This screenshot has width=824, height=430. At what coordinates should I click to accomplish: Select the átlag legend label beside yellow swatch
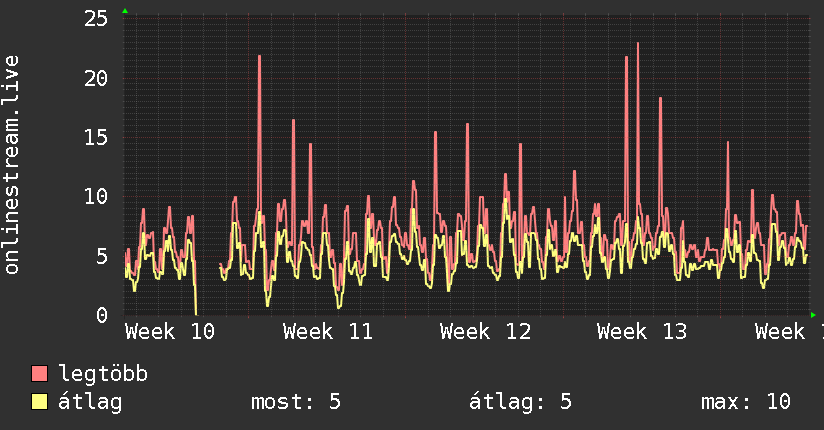click(90, 402)
